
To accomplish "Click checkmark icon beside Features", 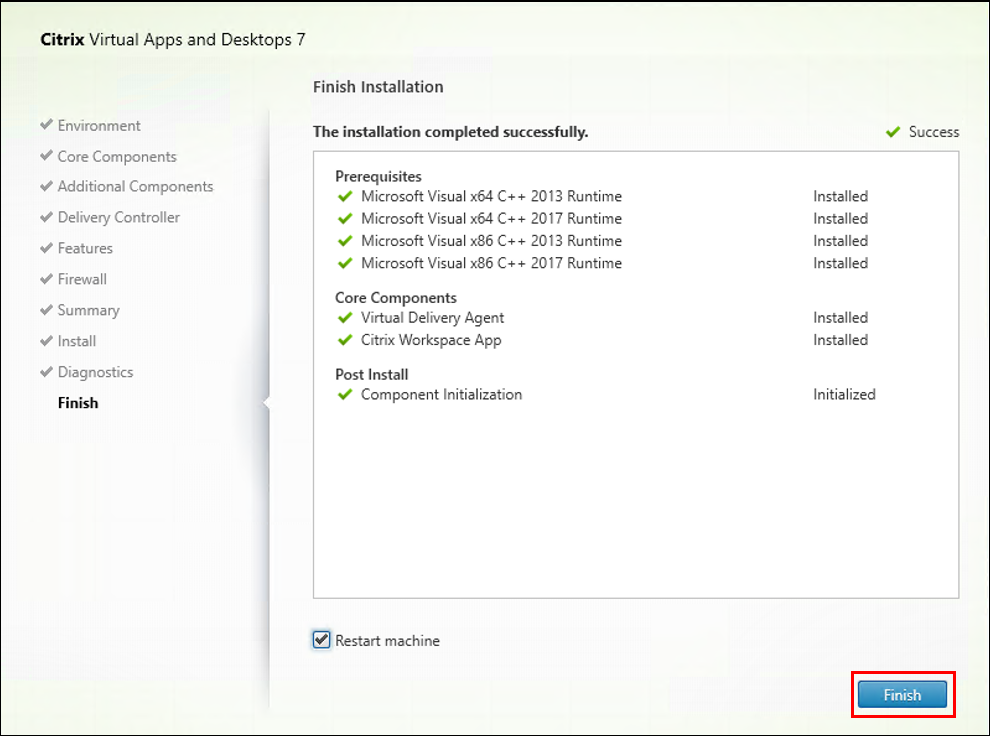I will (46, 248).
